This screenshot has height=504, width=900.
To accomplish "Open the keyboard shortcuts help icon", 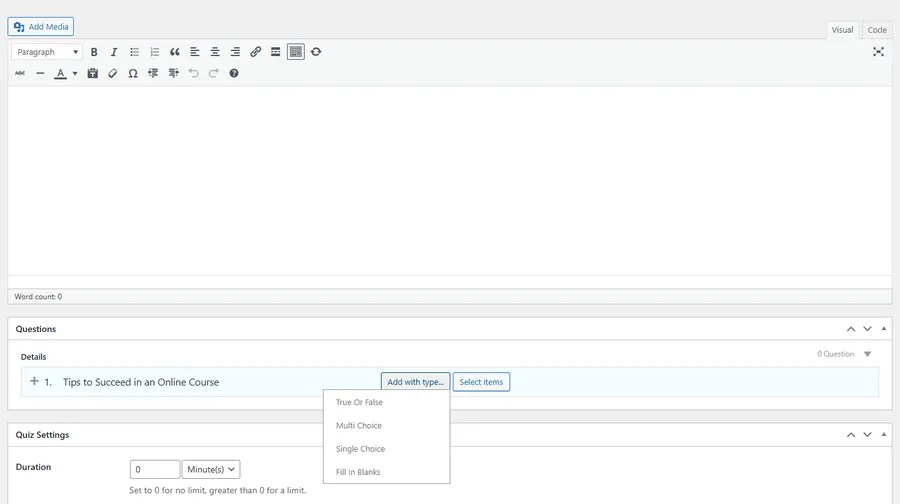I will [x=234, y=73].
